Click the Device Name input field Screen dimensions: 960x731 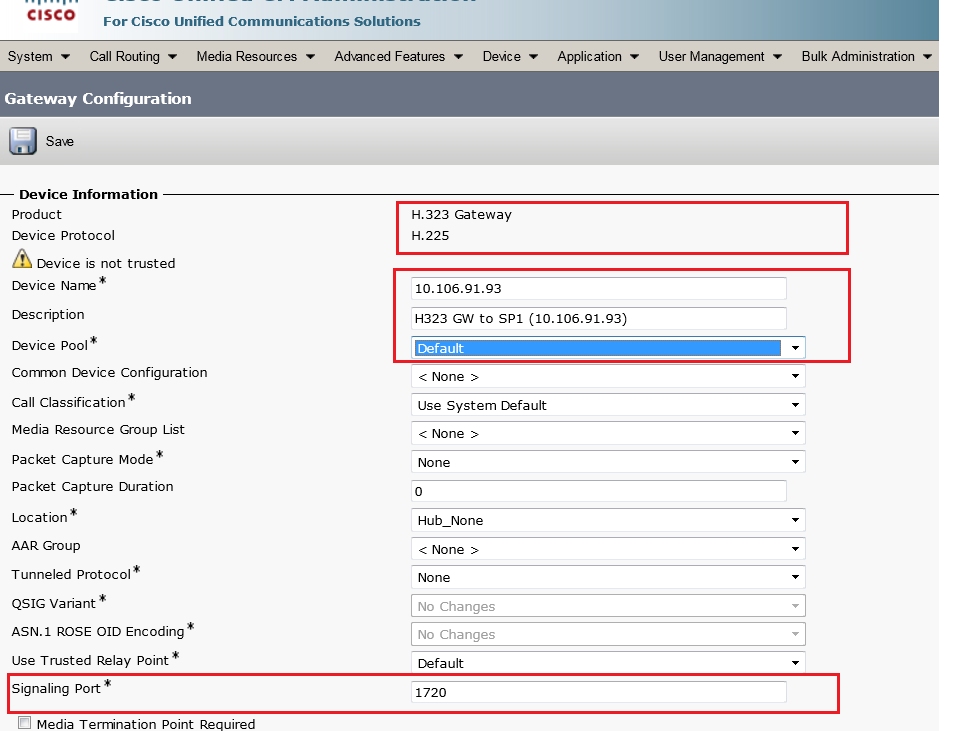click(x=599, y=288)
